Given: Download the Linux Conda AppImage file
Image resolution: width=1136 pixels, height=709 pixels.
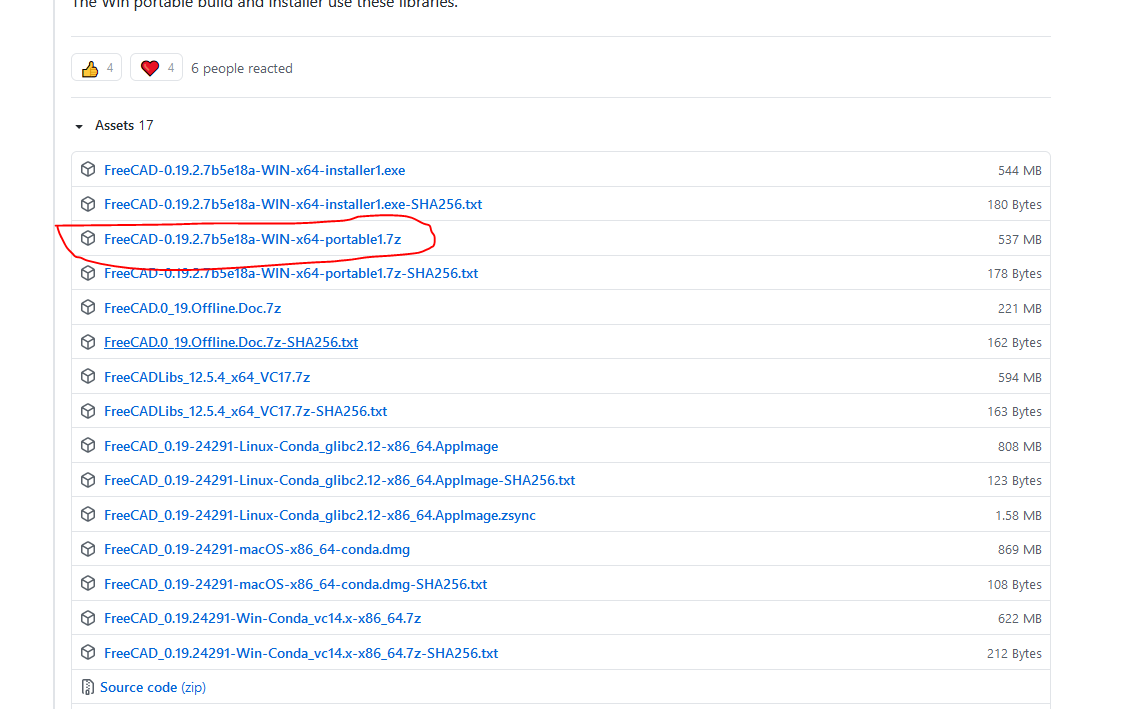Looking at the screenshot, I should [301, 446].
